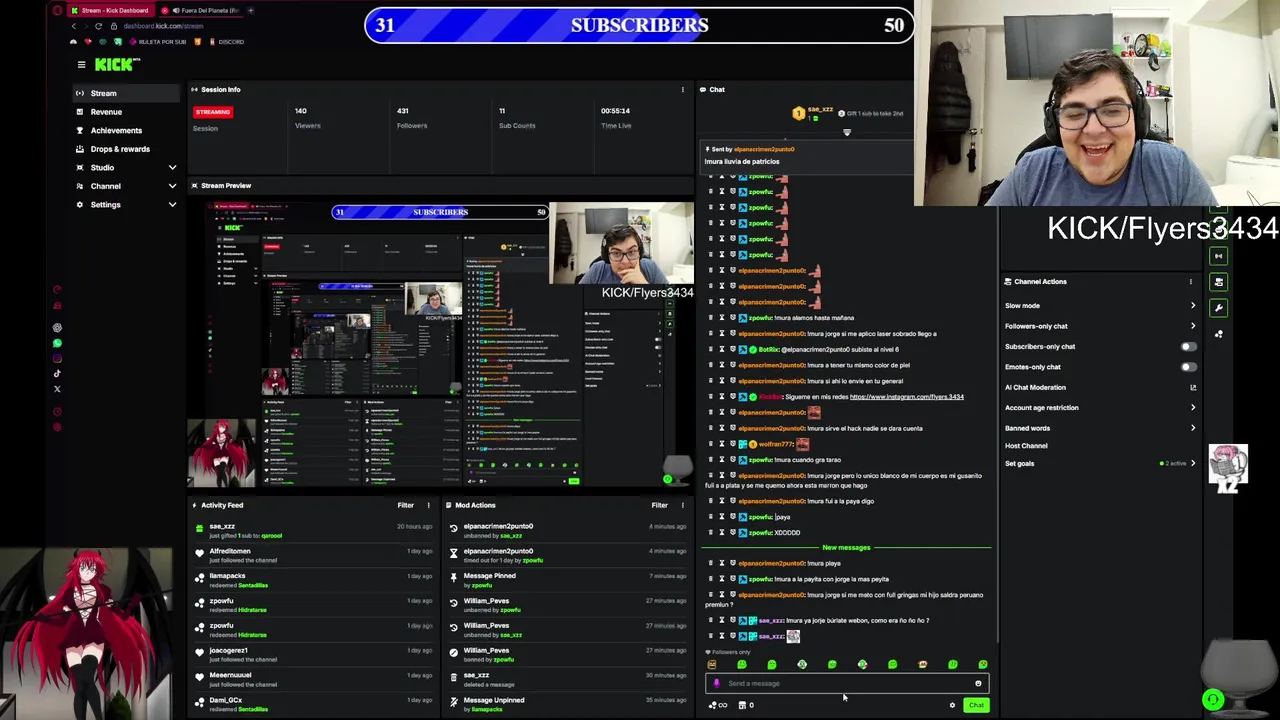Click the WhatsApp icon on left edge
The image size is (1280, 720).
point(57,343)
